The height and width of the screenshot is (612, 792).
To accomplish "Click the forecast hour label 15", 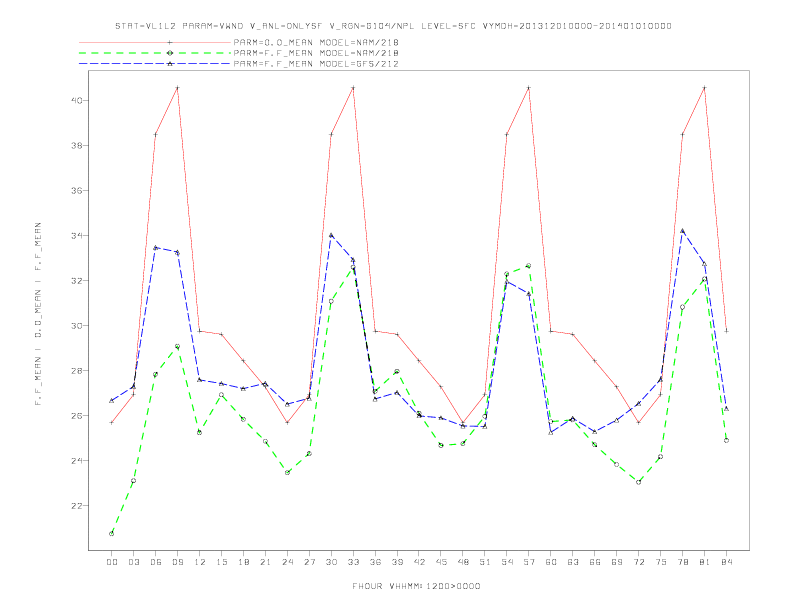I will pos(221,562).
